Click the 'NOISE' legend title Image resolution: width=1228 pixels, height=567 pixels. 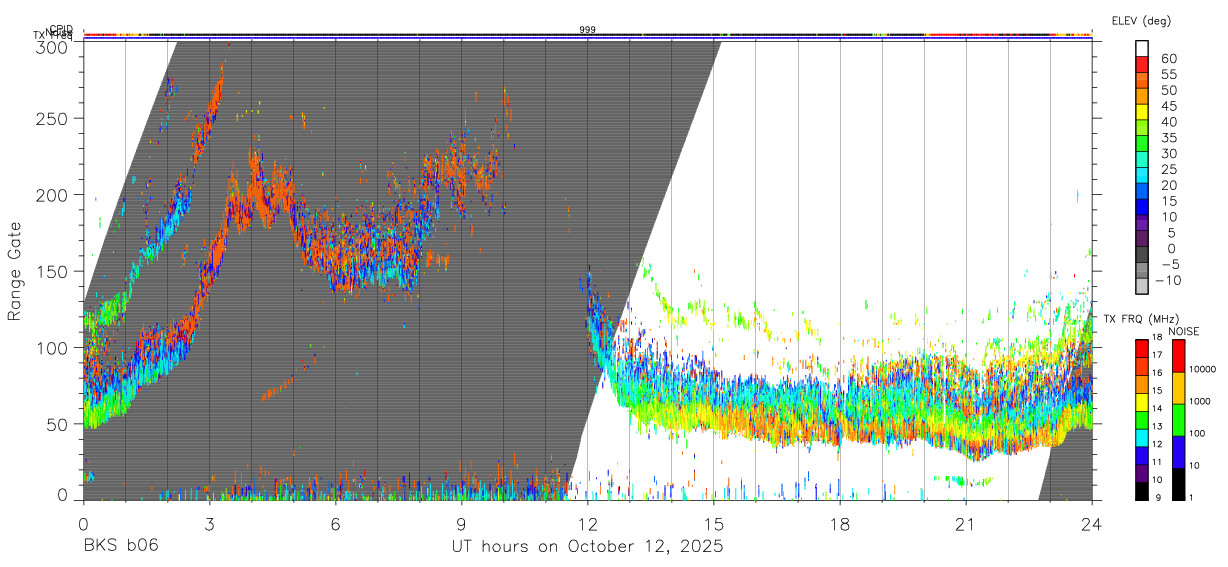[x=1183, y=331]
